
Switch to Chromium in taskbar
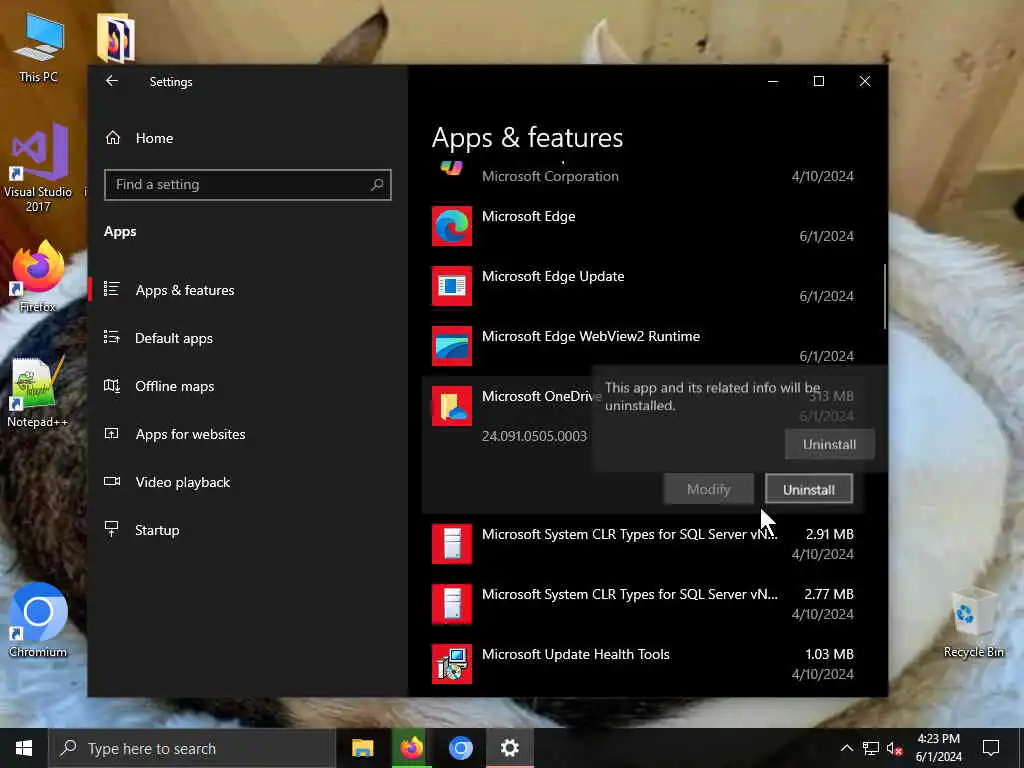[x=460, y=748]
